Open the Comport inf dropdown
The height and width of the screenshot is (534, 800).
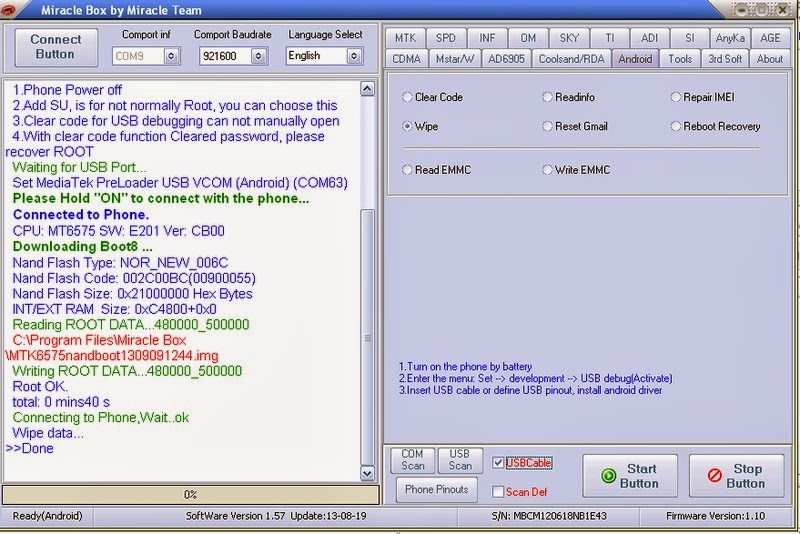[171, 56]
